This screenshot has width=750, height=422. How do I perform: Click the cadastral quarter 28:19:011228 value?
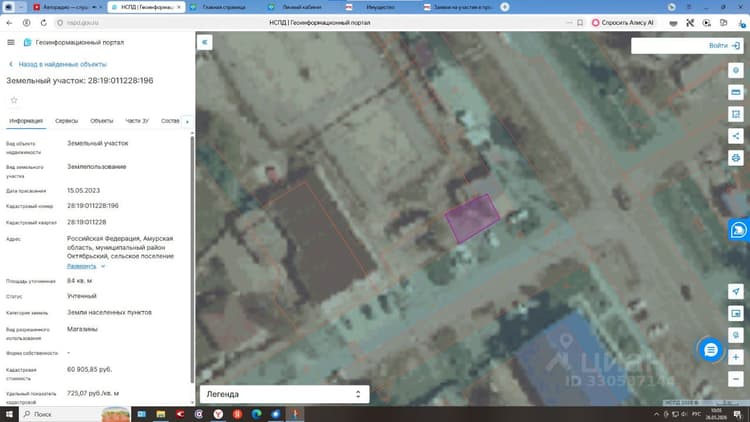(87, 222)
